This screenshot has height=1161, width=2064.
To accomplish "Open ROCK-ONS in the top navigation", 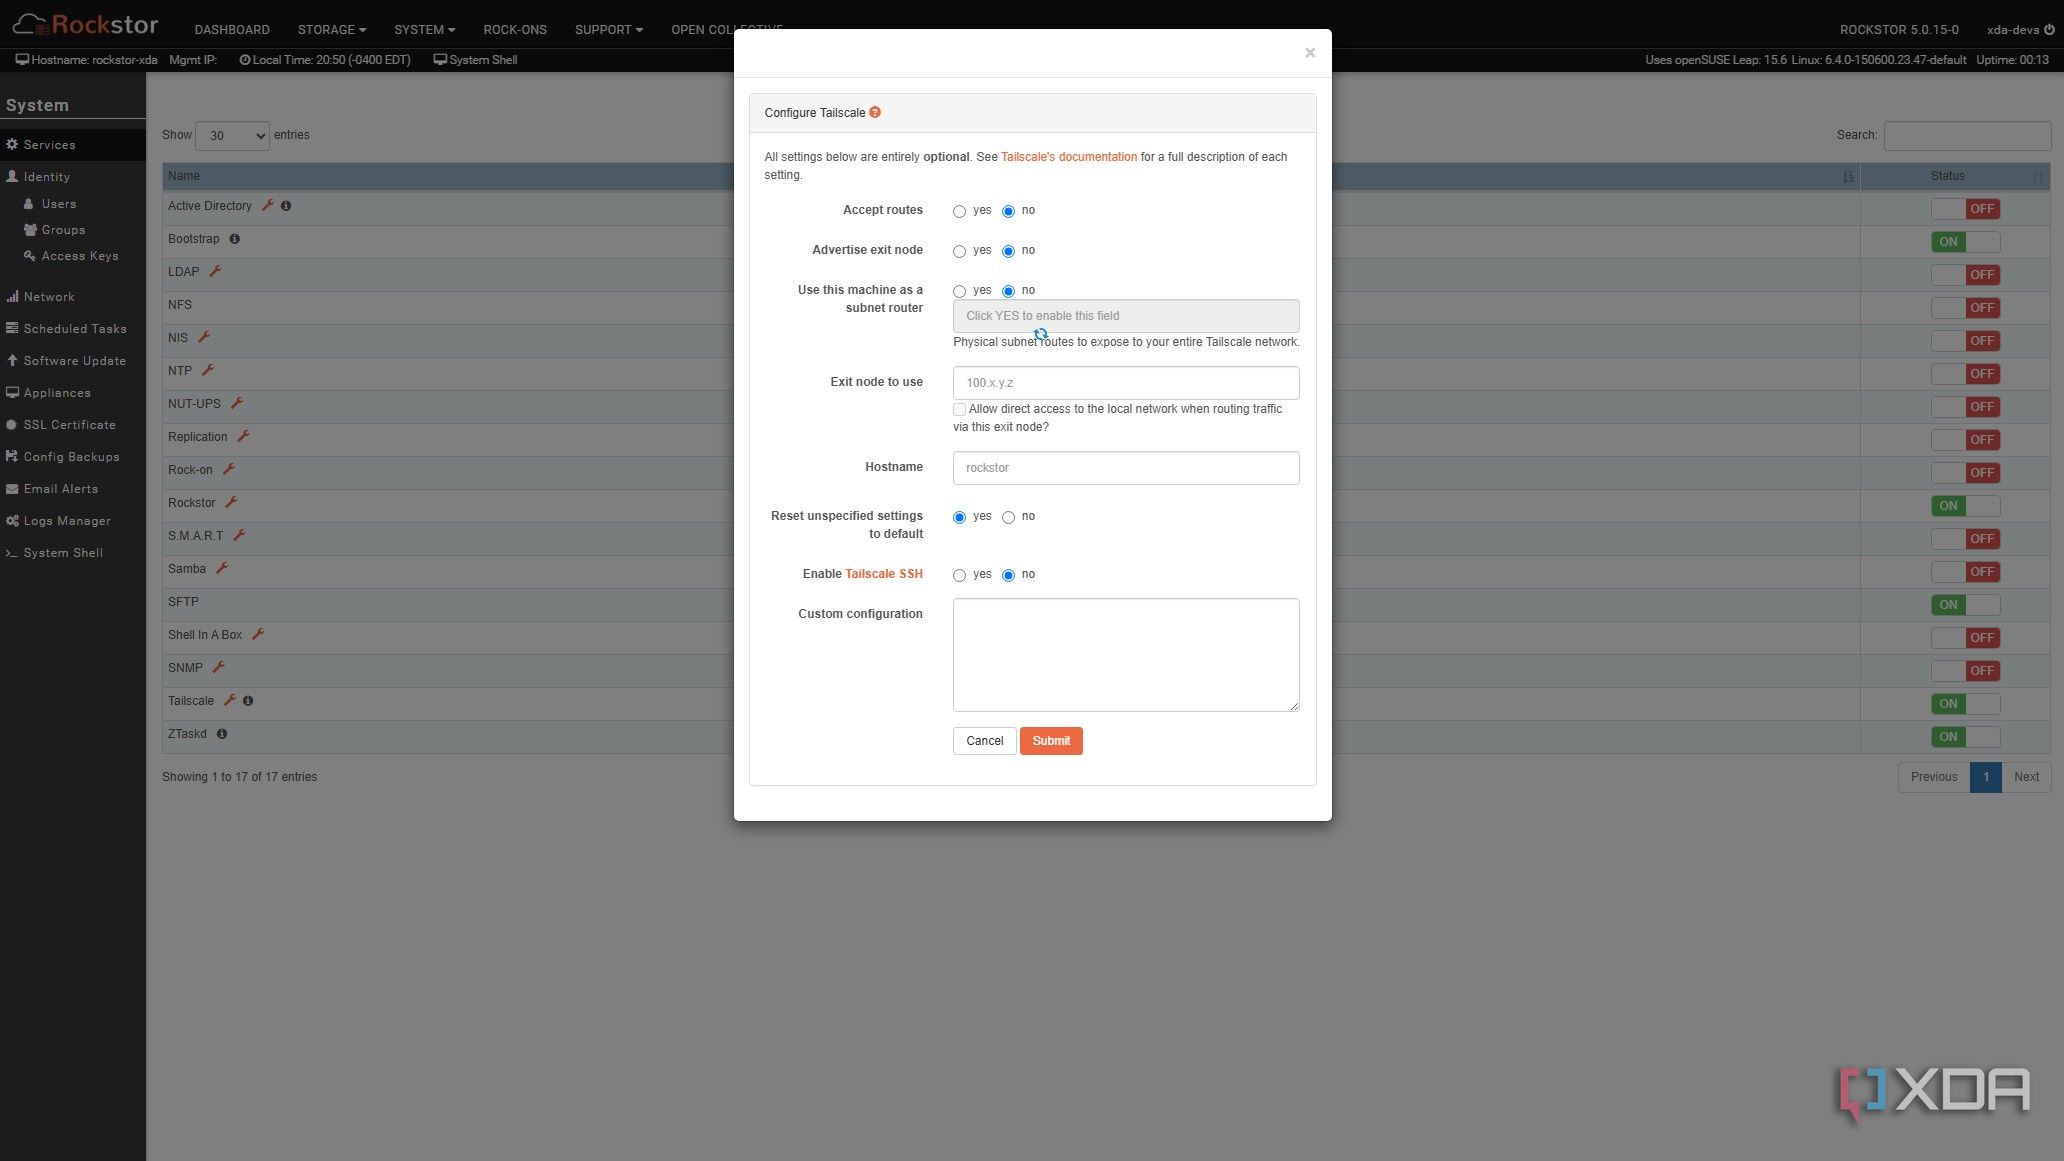I will [515, 30].
